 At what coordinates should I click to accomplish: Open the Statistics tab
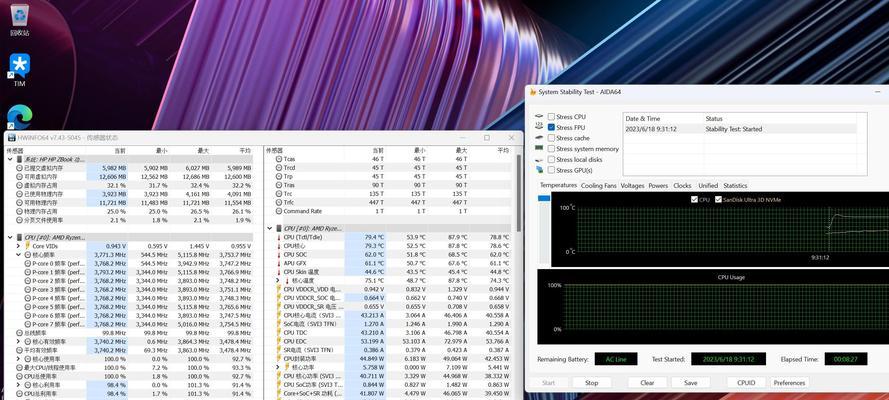point(735,185)
